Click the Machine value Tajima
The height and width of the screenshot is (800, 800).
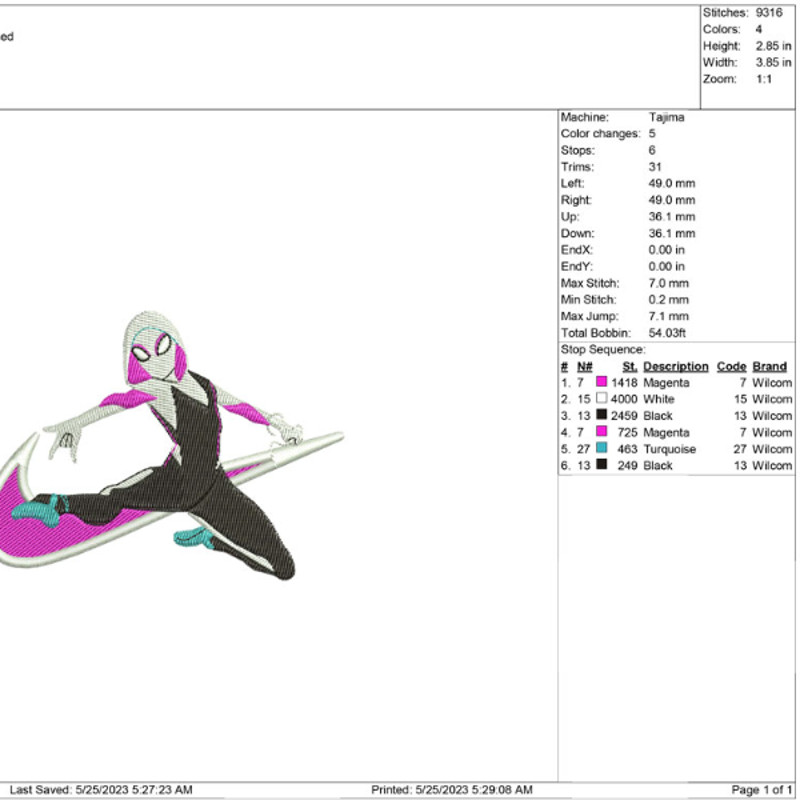(666, 118)
